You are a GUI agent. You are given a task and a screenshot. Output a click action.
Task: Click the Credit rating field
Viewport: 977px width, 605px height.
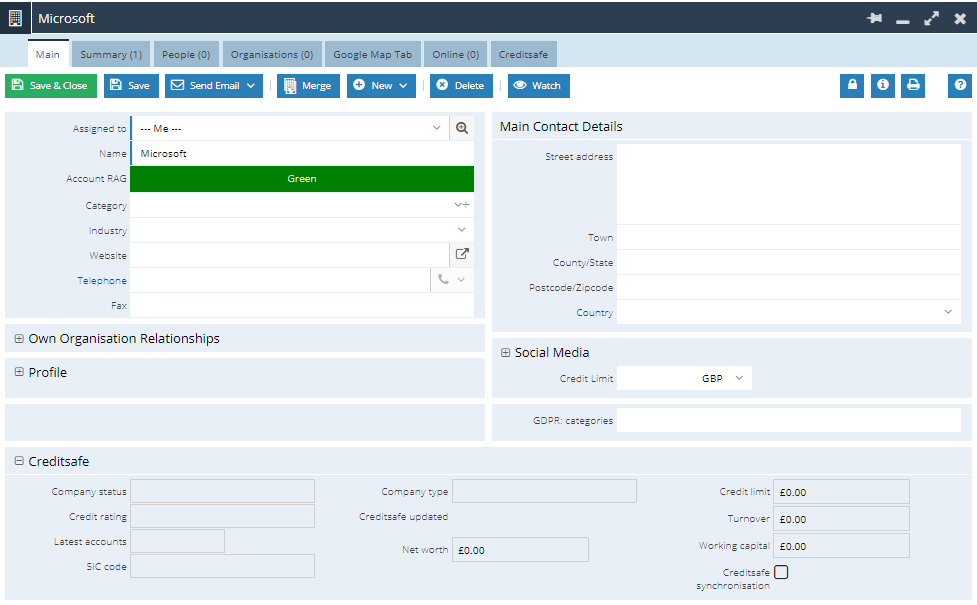coord(222,516)
